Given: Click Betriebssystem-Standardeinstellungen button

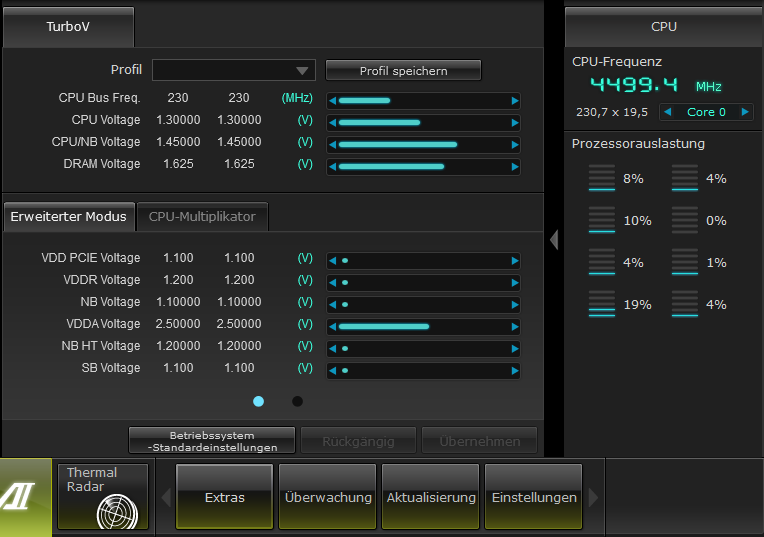Looking at the screenshot, I should pos(212,441).
